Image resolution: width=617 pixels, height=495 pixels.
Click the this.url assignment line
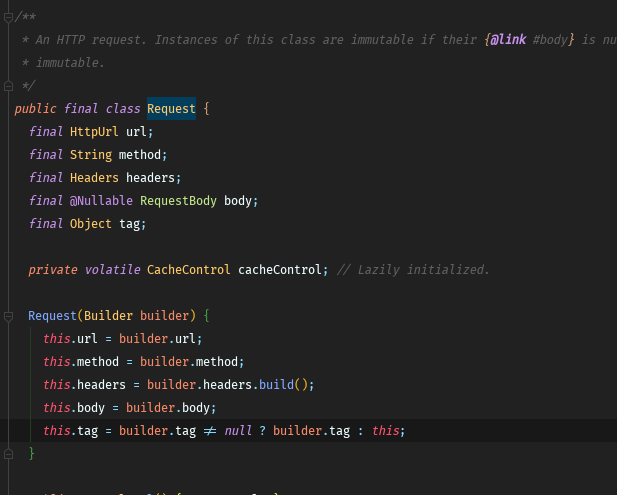click(122, 339)
